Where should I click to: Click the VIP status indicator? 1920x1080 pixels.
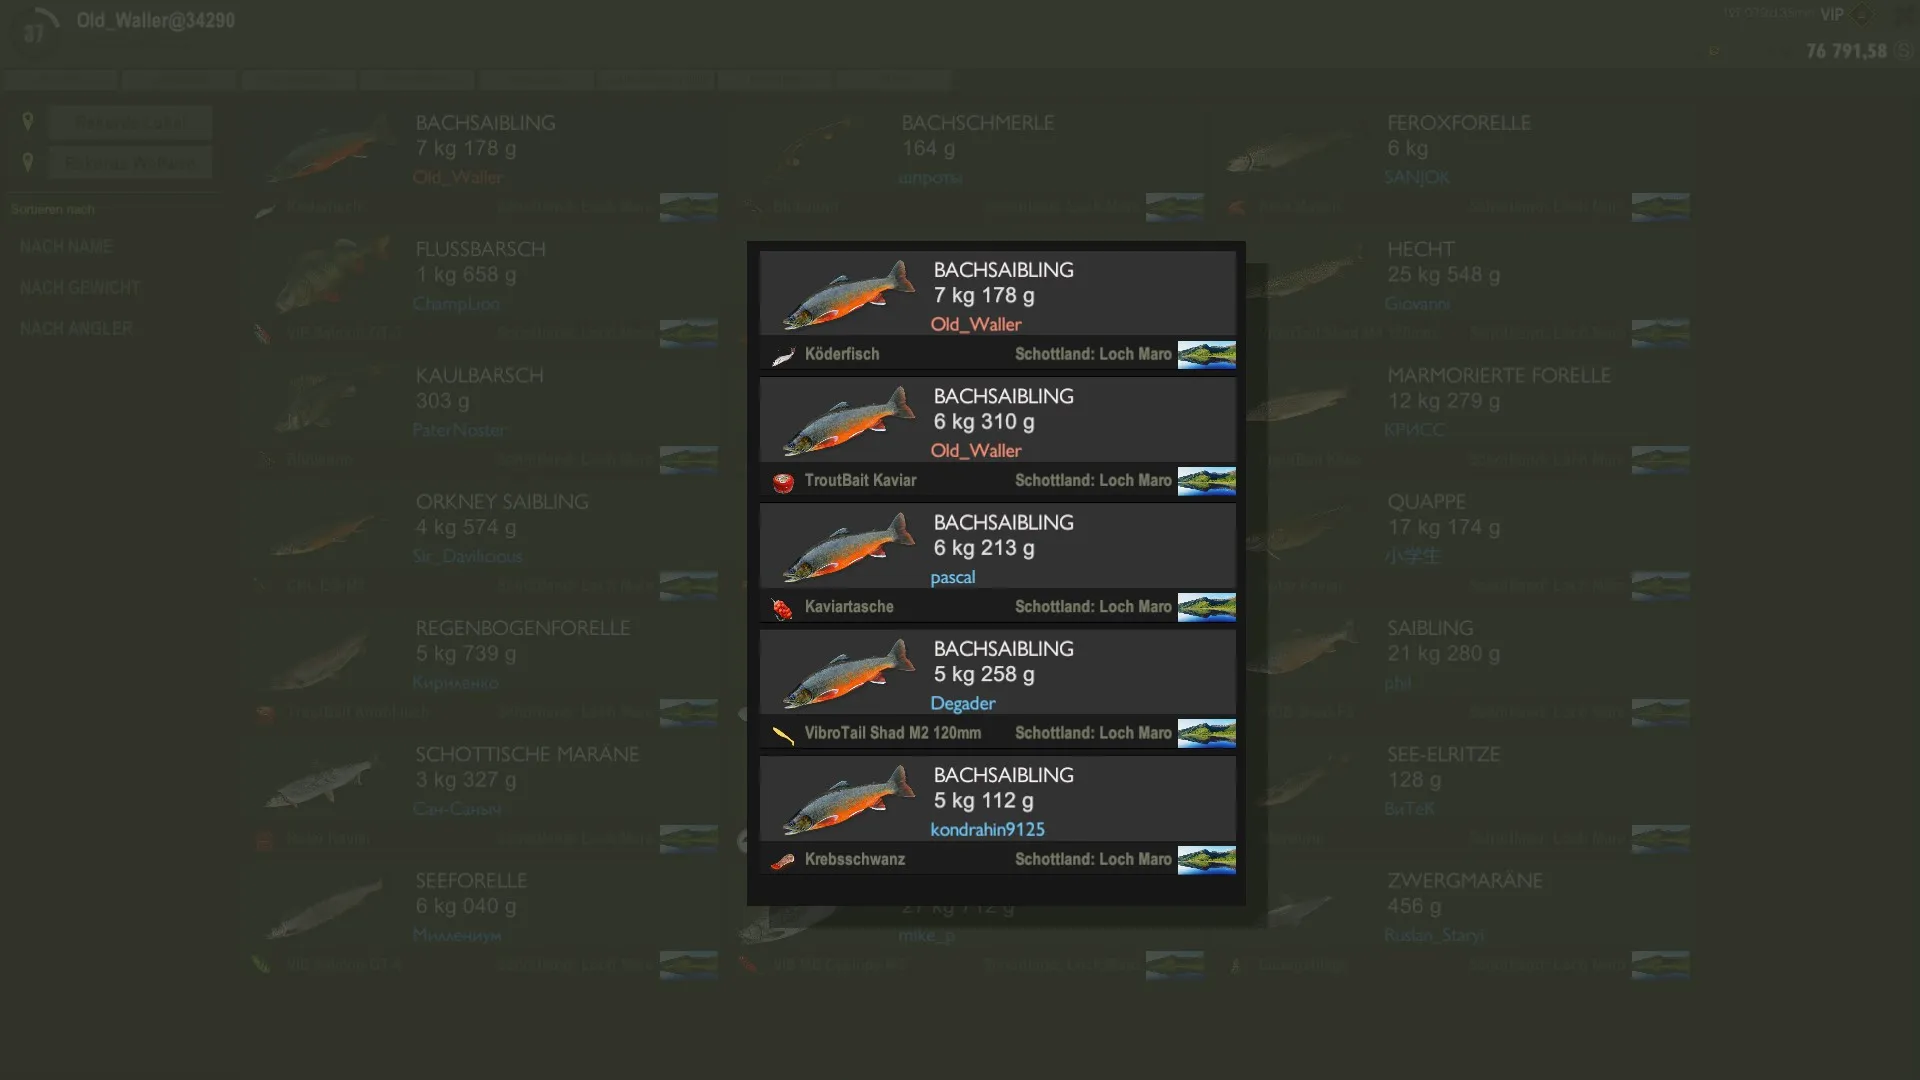click(1831, 14)
